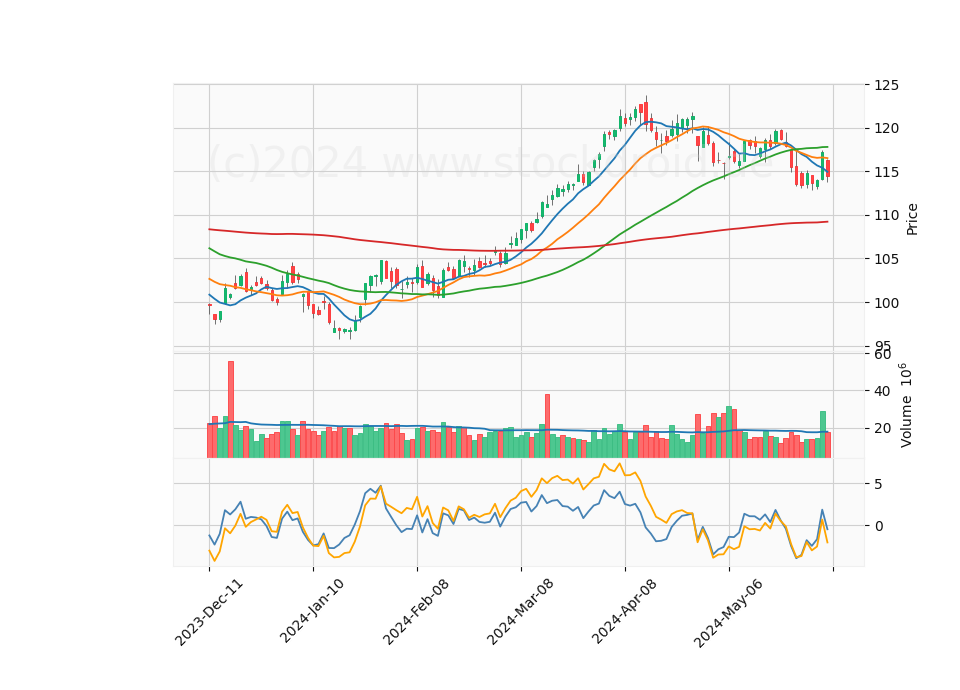Click the 2024-Jan-10 date label
This screenshot has height=690, width=960.
pos(312,611)
